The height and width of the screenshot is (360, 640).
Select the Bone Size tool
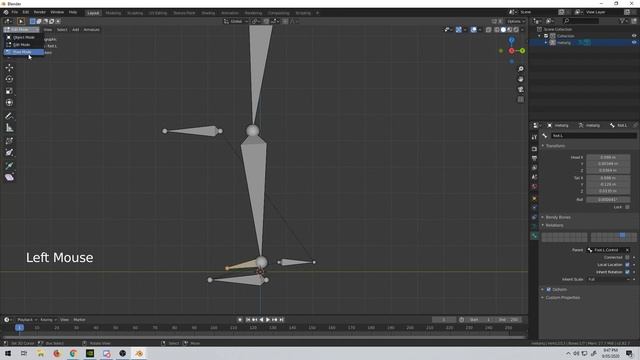(x=9, y=153)
